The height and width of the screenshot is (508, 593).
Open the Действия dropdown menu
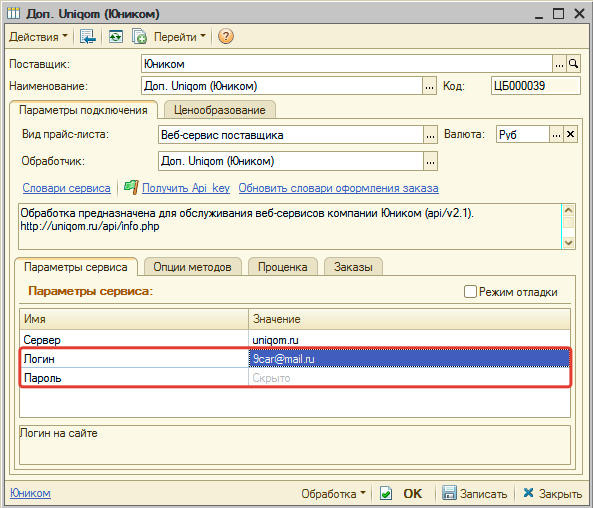coord(38,37)
